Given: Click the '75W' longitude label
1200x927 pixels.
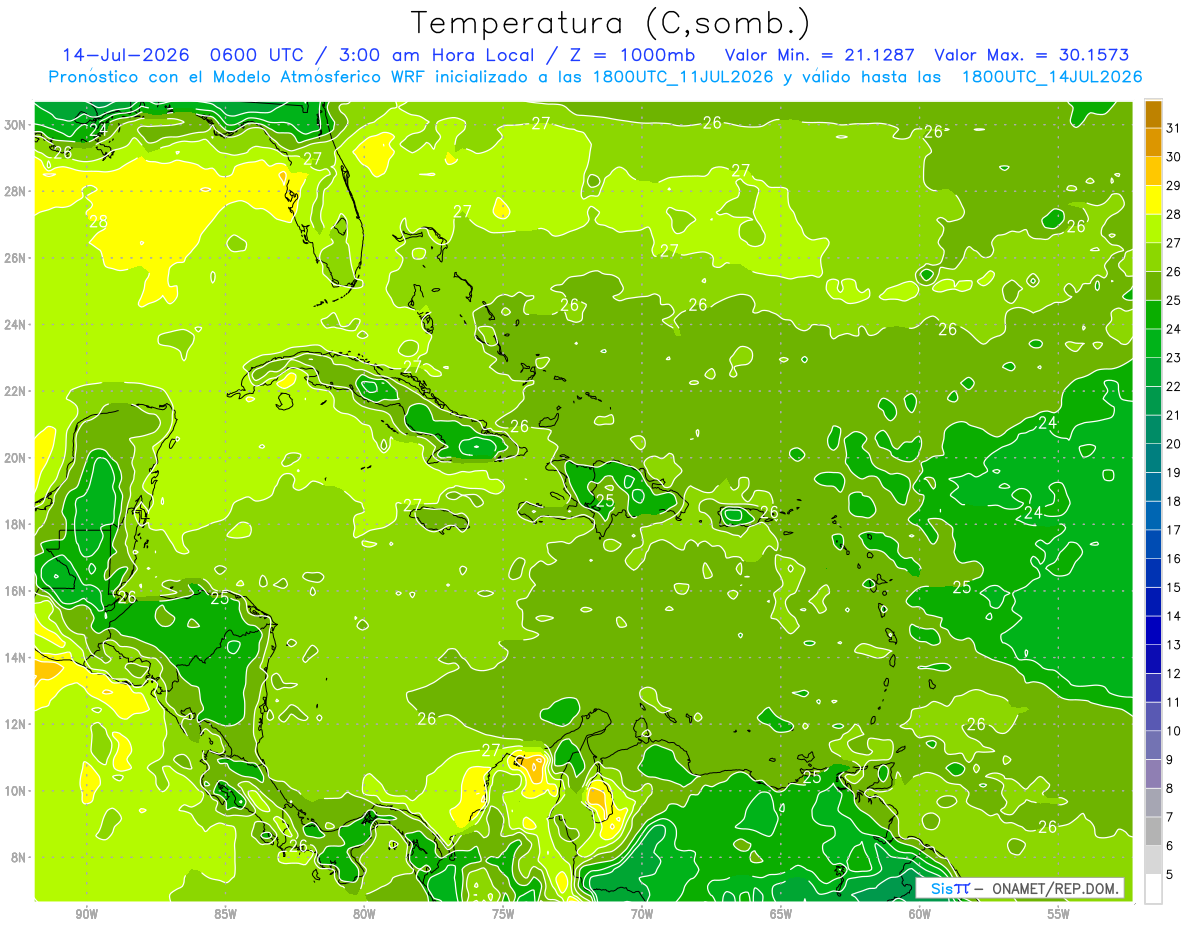Looking at the screenshot, I should point(503,914).
